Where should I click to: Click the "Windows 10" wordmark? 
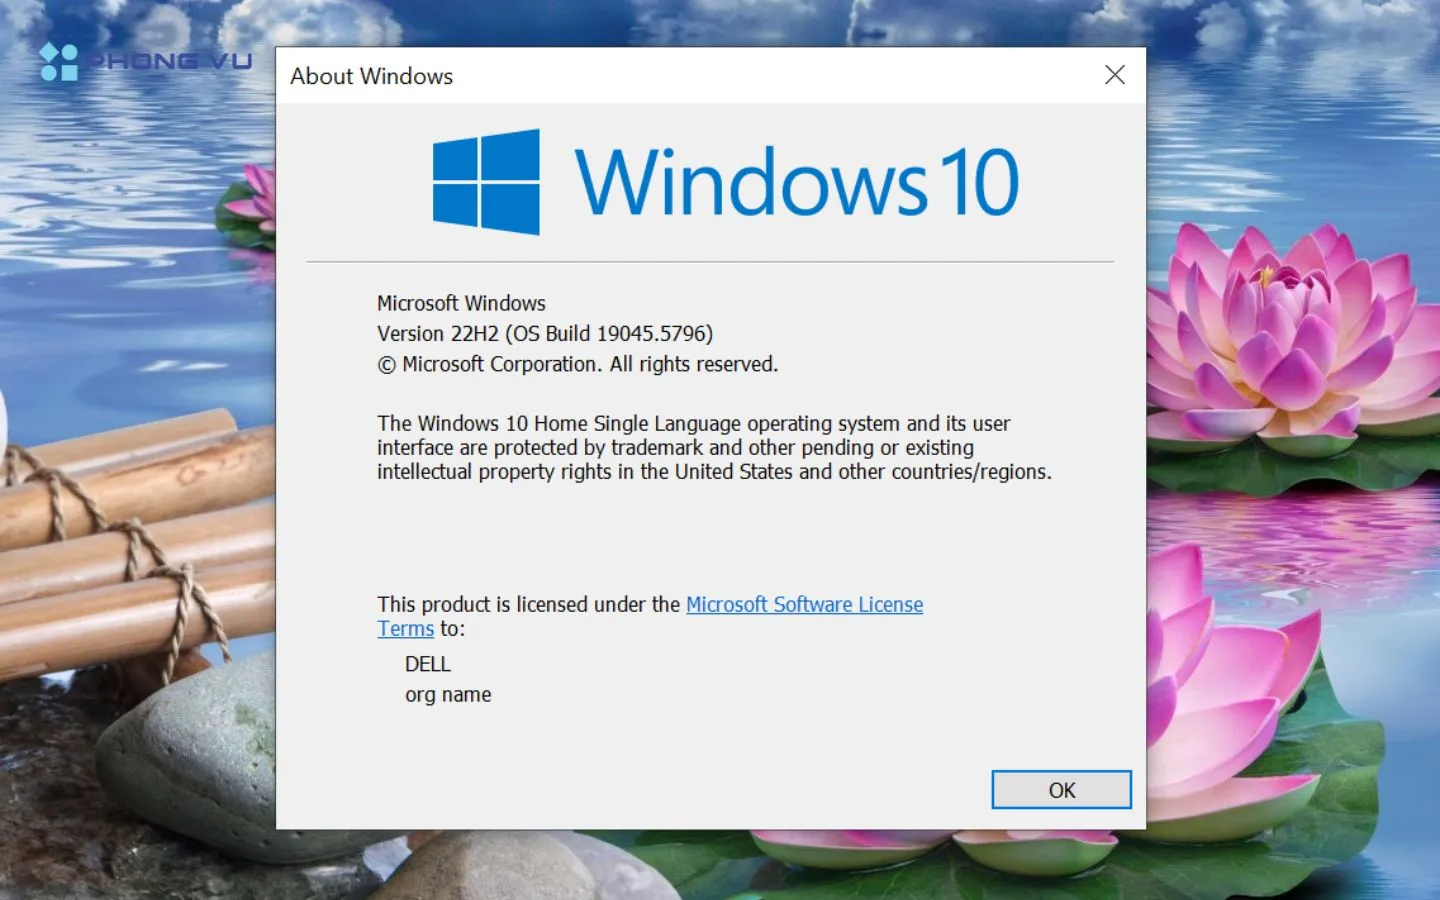[x=796, y=182]
